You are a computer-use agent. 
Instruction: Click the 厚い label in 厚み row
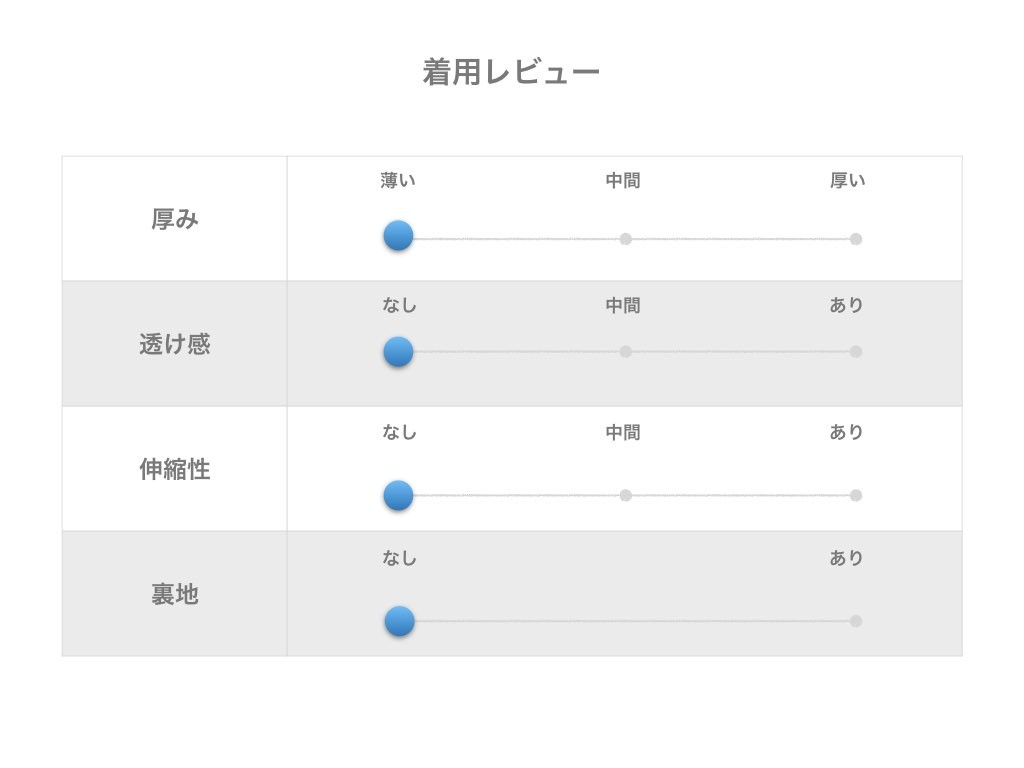coord(847,181)
